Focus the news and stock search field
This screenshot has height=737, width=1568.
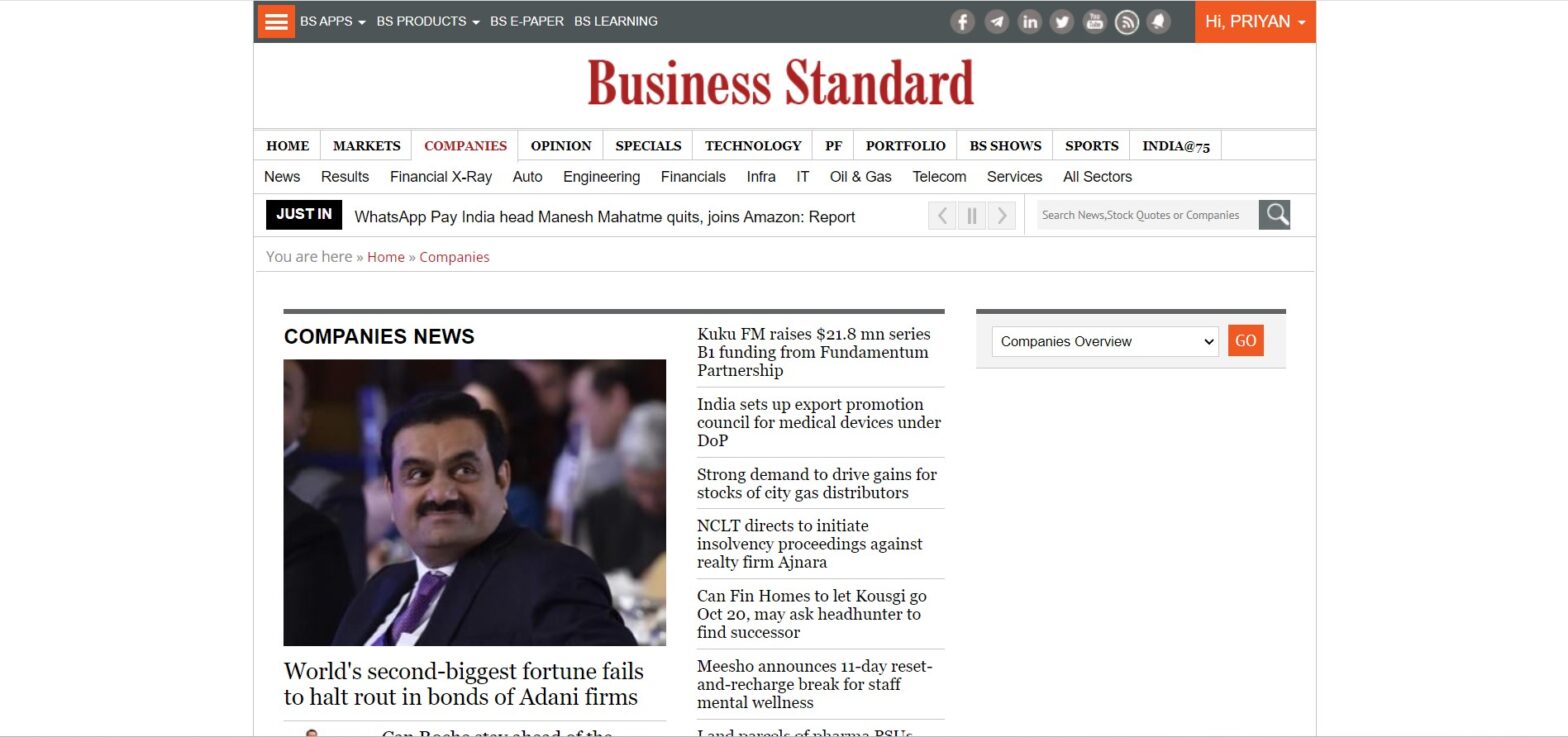pos(1147,214)
